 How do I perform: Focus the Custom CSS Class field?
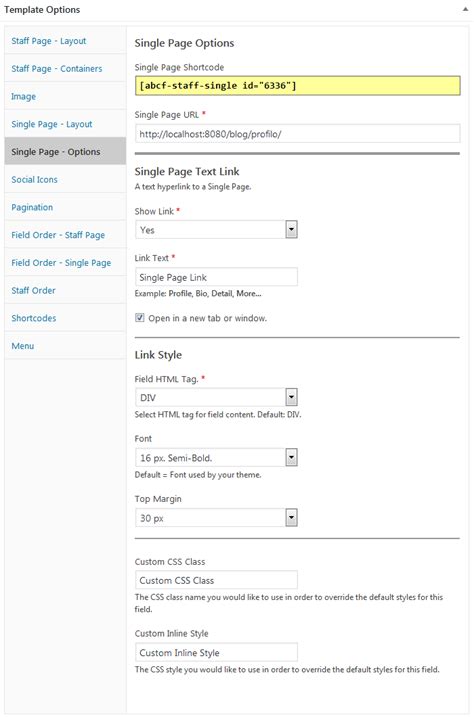click(x=216, y=580)
